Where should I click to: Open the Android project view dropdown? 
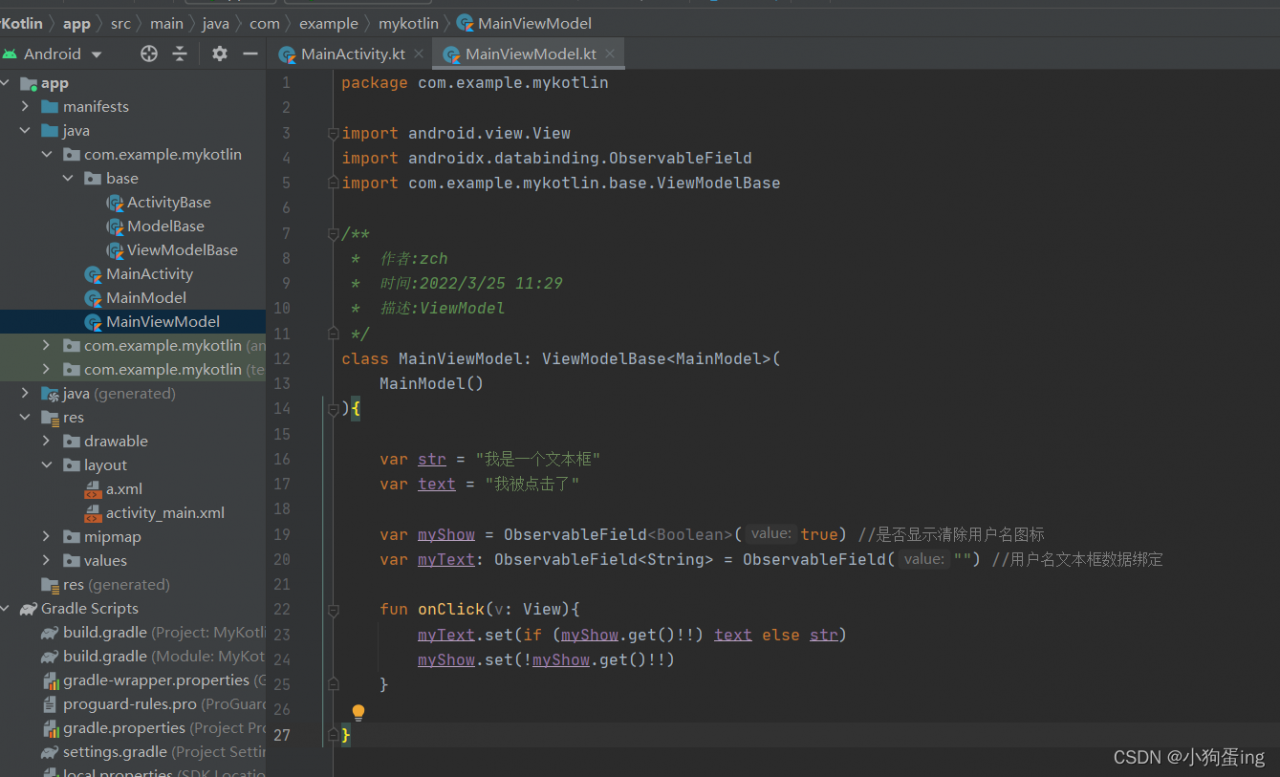point(96,54)
